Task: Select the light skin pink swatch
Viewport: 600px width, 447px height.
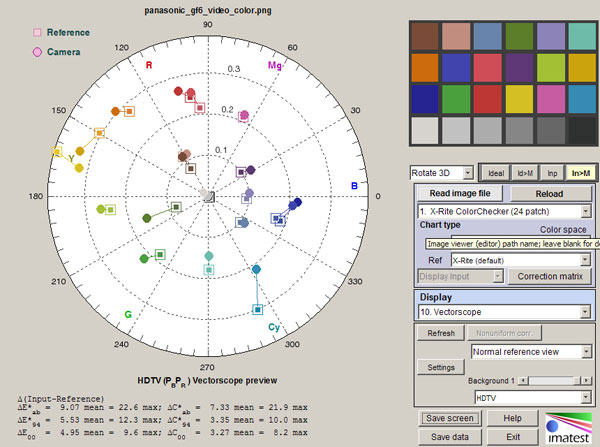Action: [456, 36]
